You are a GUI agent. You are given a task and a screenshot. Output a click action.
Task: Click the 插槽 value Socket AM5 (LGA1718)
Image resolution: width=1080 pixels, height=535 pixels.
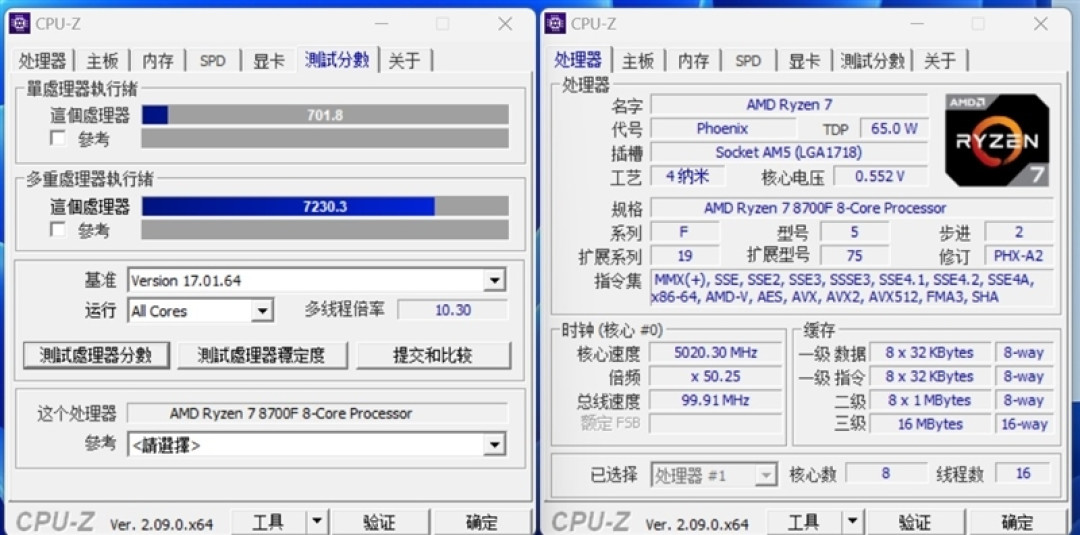(789, 151)
